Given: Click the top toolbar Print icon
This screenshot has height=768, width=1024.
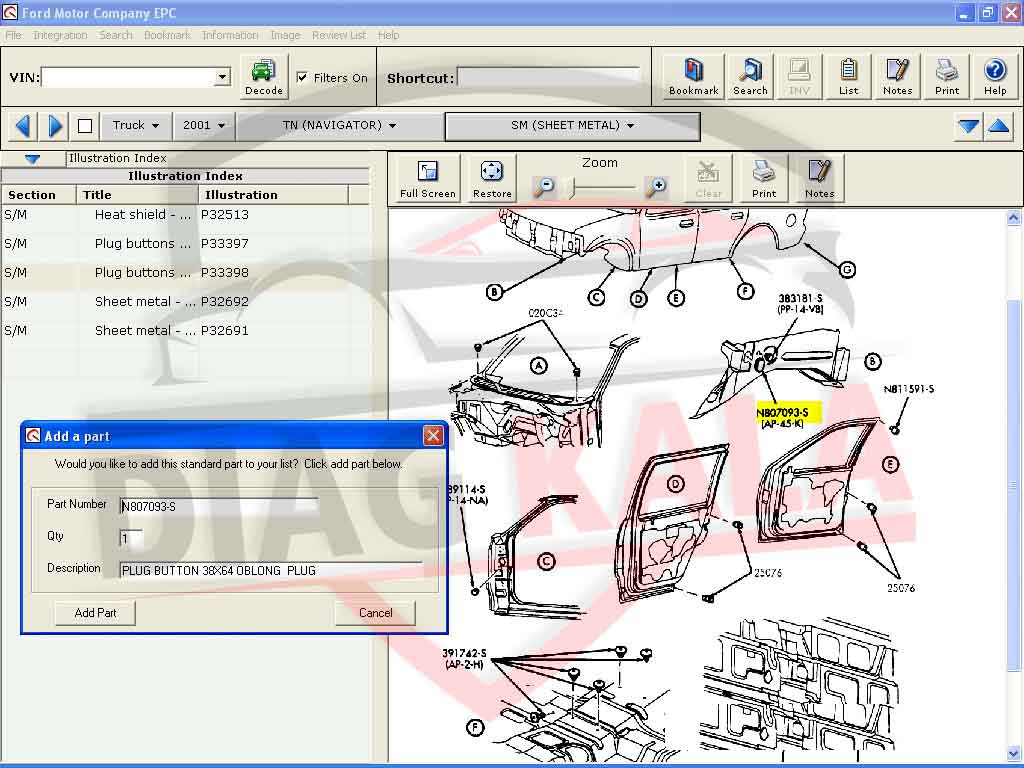Looking at the screenshot, I should pos(947,76).
